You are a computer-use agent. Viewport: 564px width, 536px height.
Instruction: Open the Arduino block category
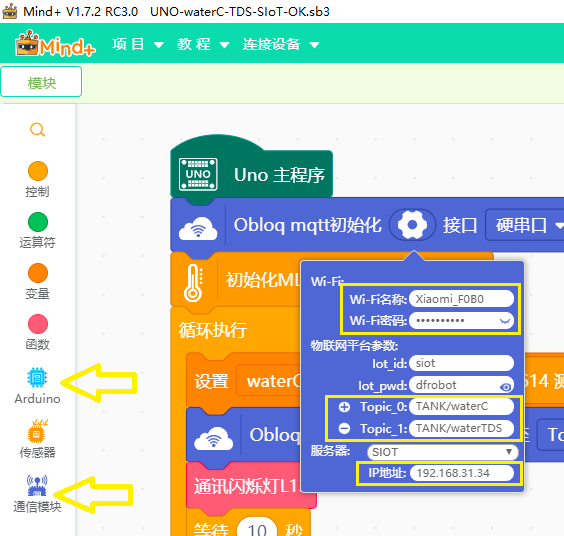37,386
